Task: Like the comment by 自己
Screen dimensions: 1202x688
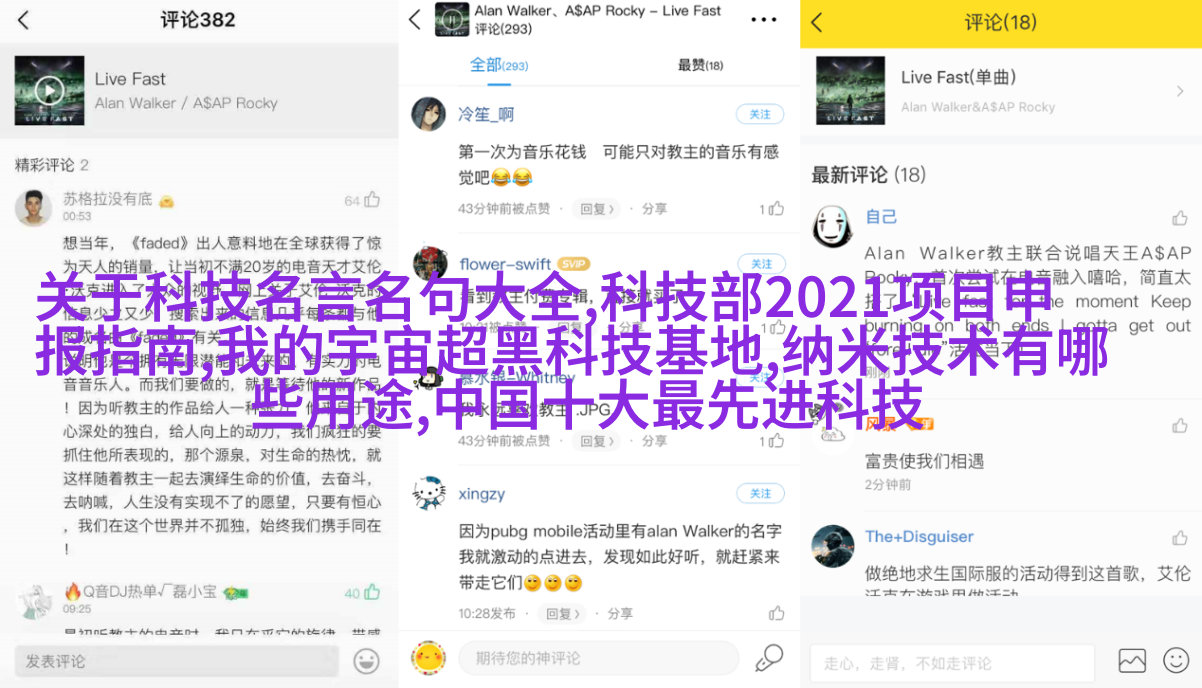Action: click(x=1179, y=217)
